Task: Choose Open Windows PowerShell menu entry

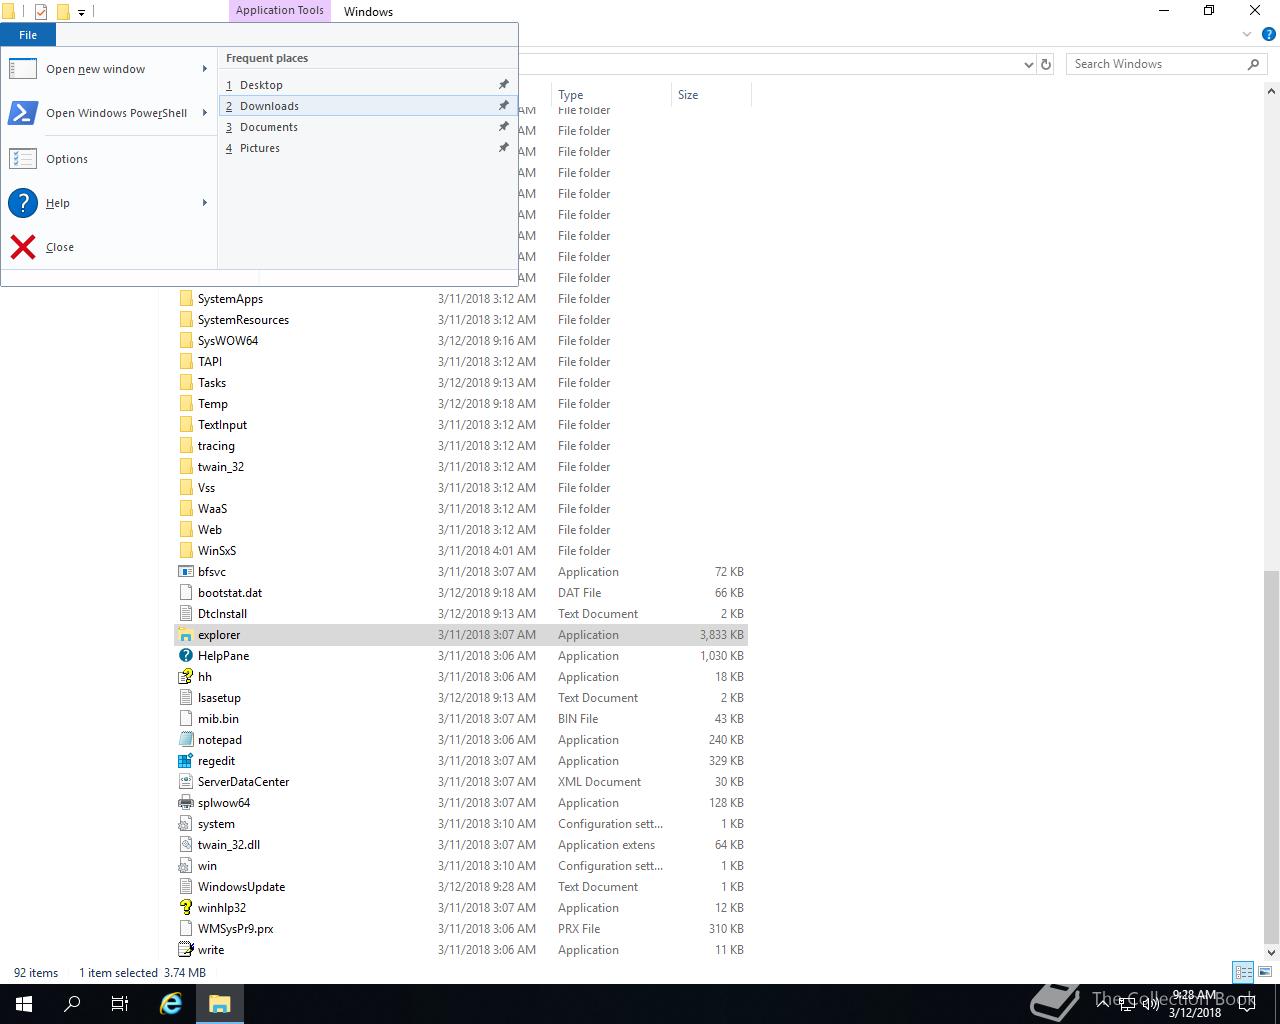Action: click(x=109, y=113)
